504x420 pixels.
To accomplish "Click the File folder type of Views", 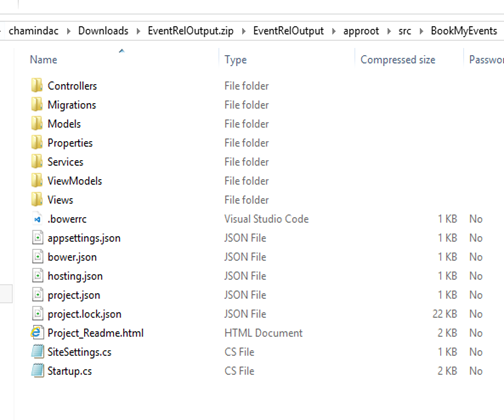I will tap(246, 200).
